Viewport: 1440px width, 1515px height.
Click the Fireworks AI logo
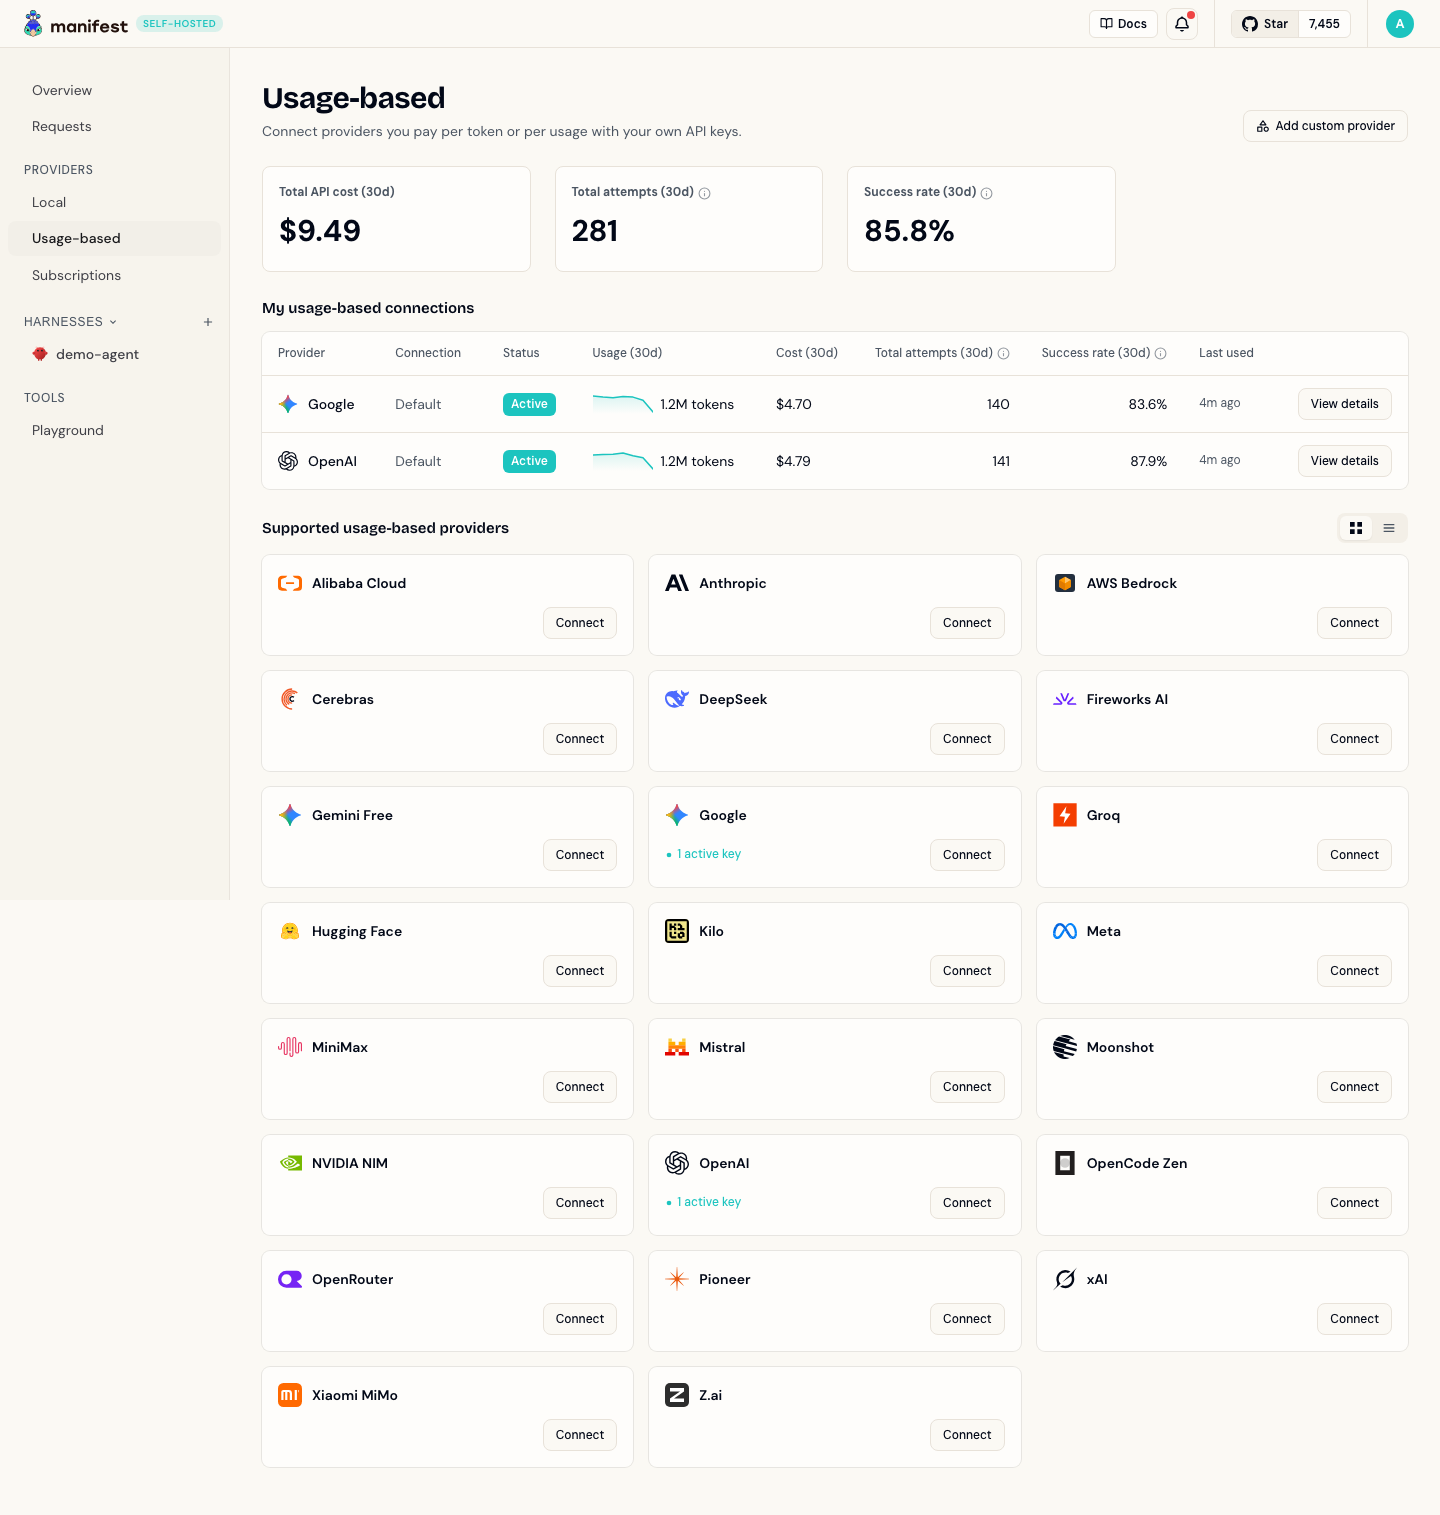click(1065, 699)
